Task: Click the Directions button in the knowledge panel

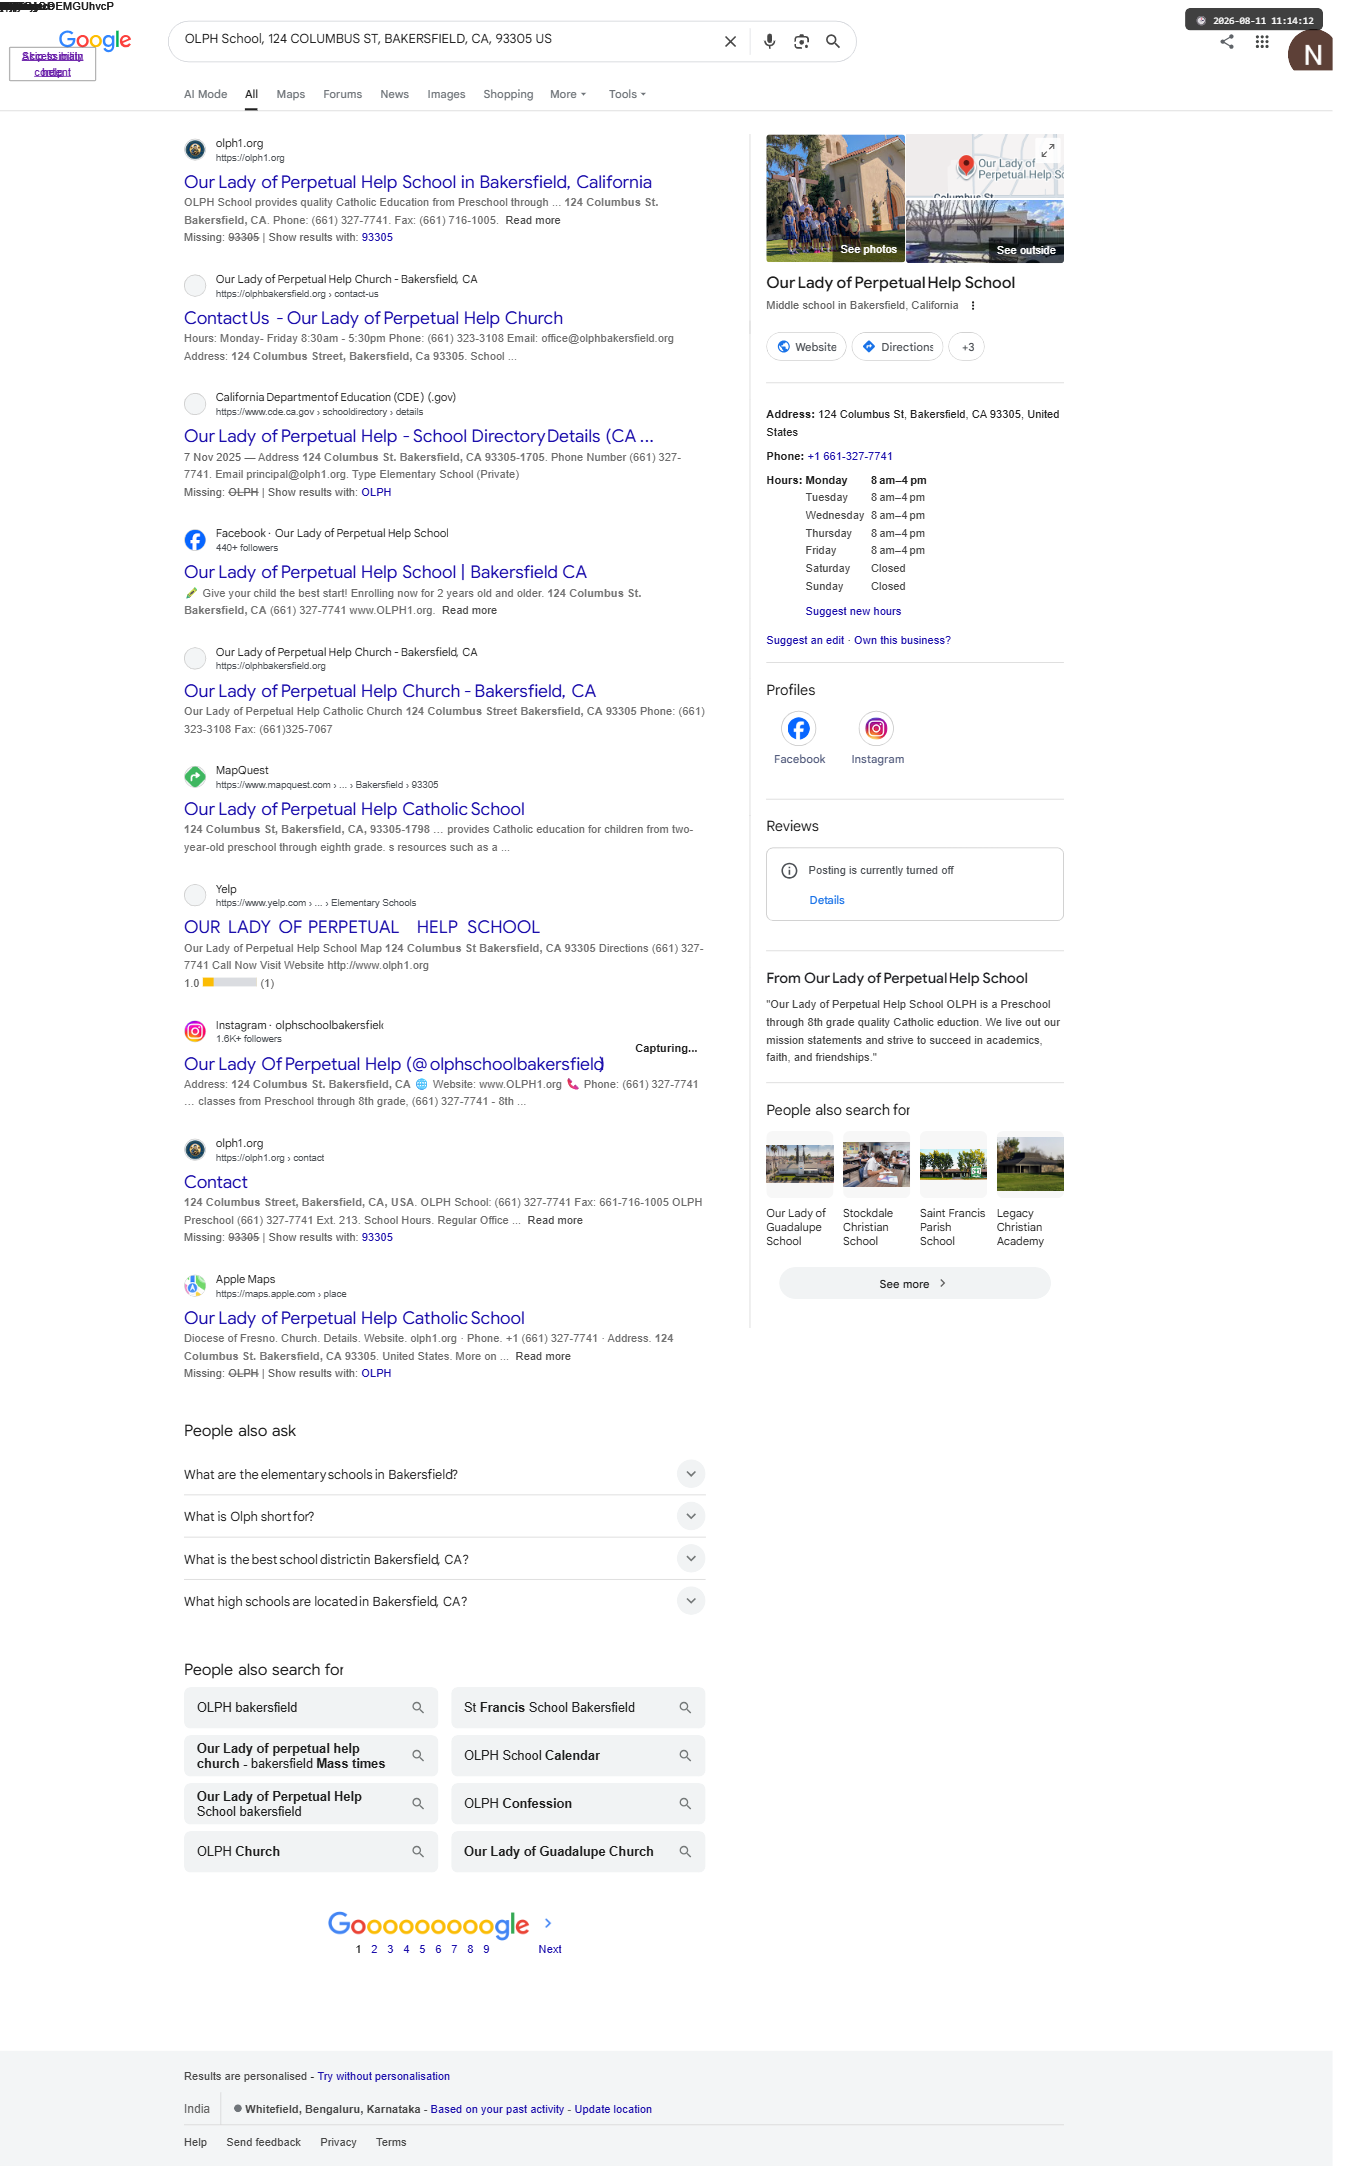Action: [x=898, y=347]
